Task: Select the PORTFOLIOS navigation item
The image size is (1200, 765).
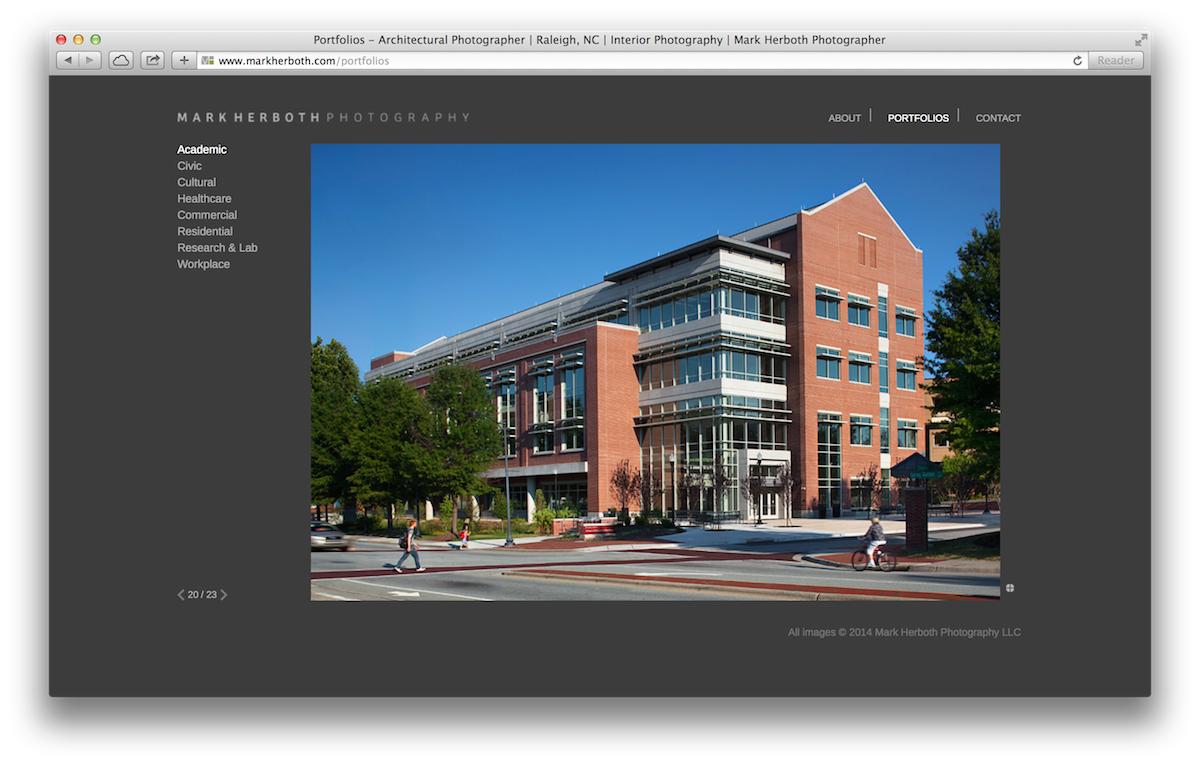Action: click(x=918, y=118)
